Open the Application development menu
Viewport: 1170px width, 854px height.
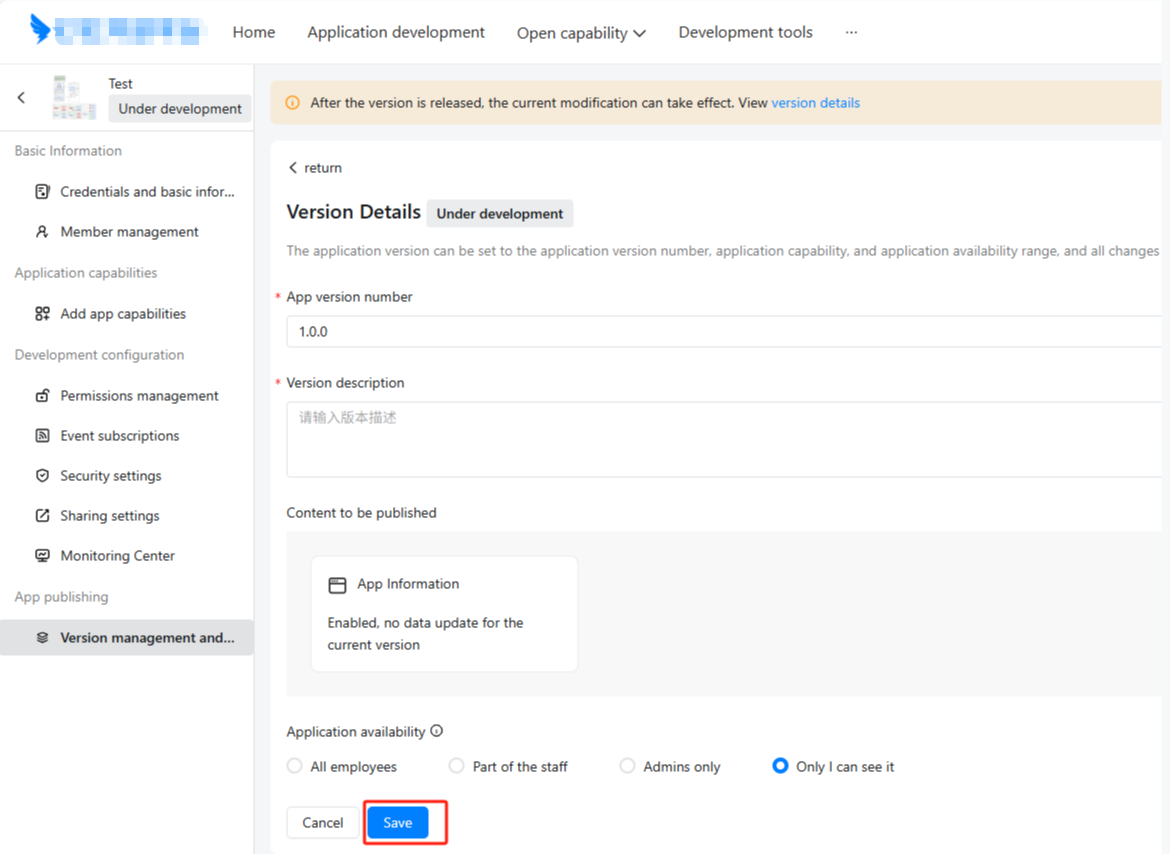396,32
